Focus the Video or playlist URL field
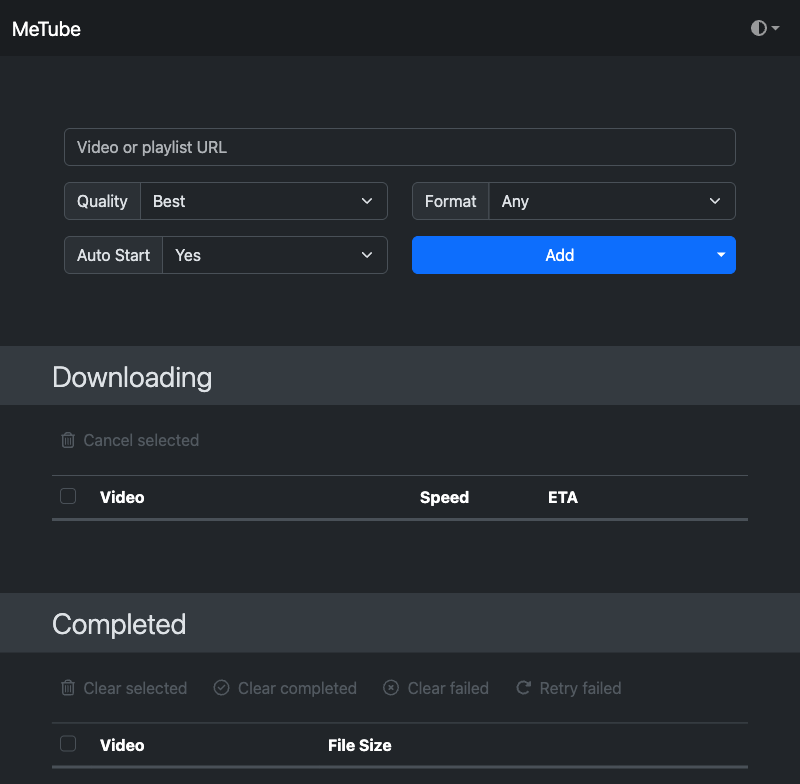800x784 pixels. point(400,147)
